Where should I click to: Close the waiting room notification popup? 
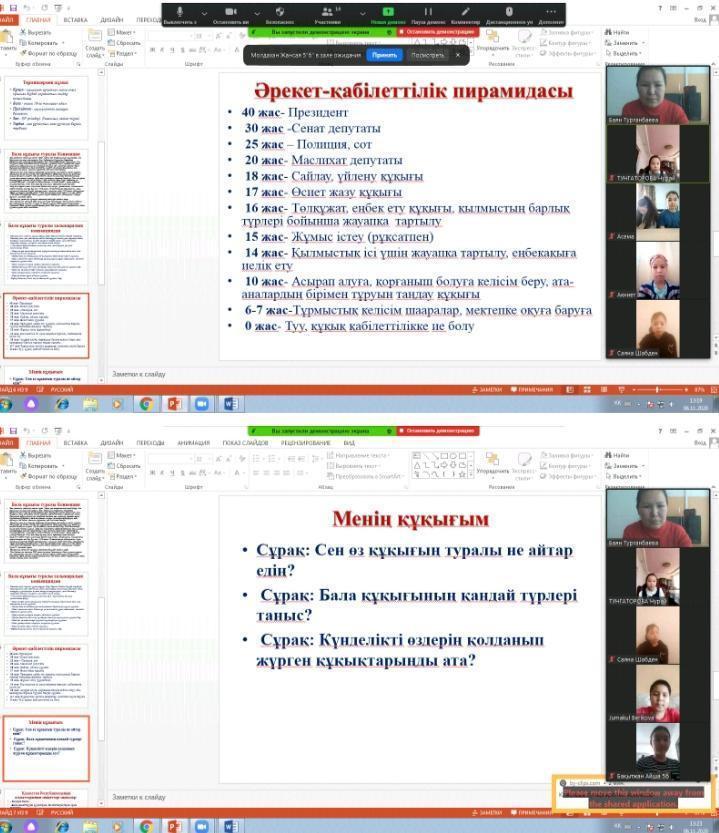coord(458,55)
